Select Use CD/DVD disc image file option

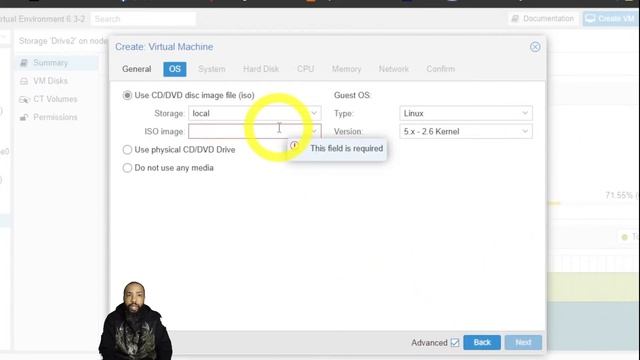point(127,95)
